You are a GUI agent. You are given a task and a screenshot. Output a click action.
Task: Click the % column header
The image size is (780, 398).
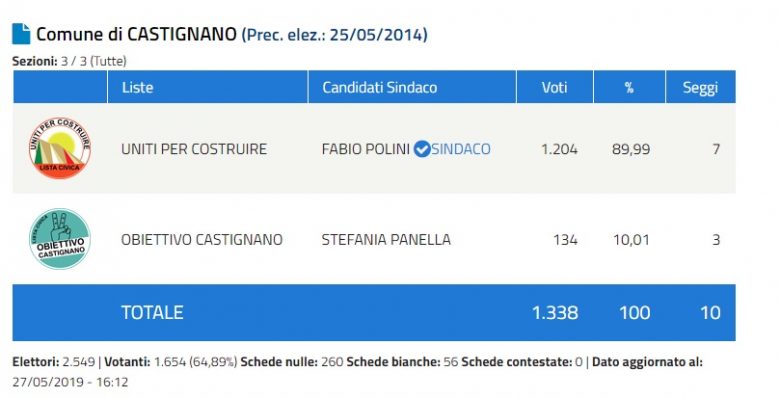click(x=629, y=87)
